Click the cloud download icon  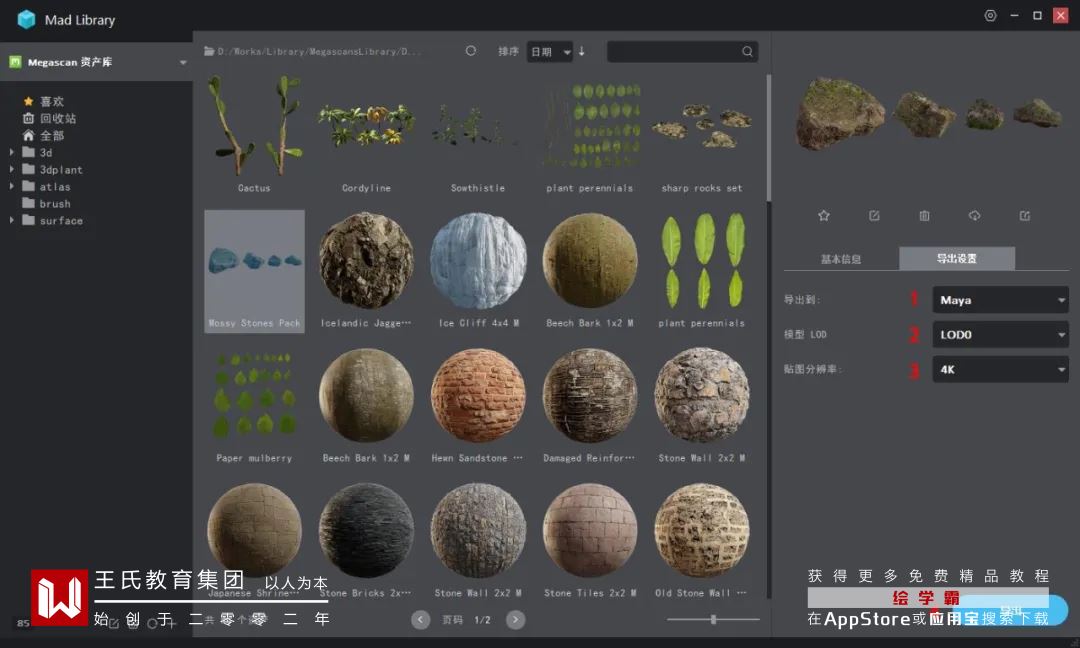coord(975,215)
